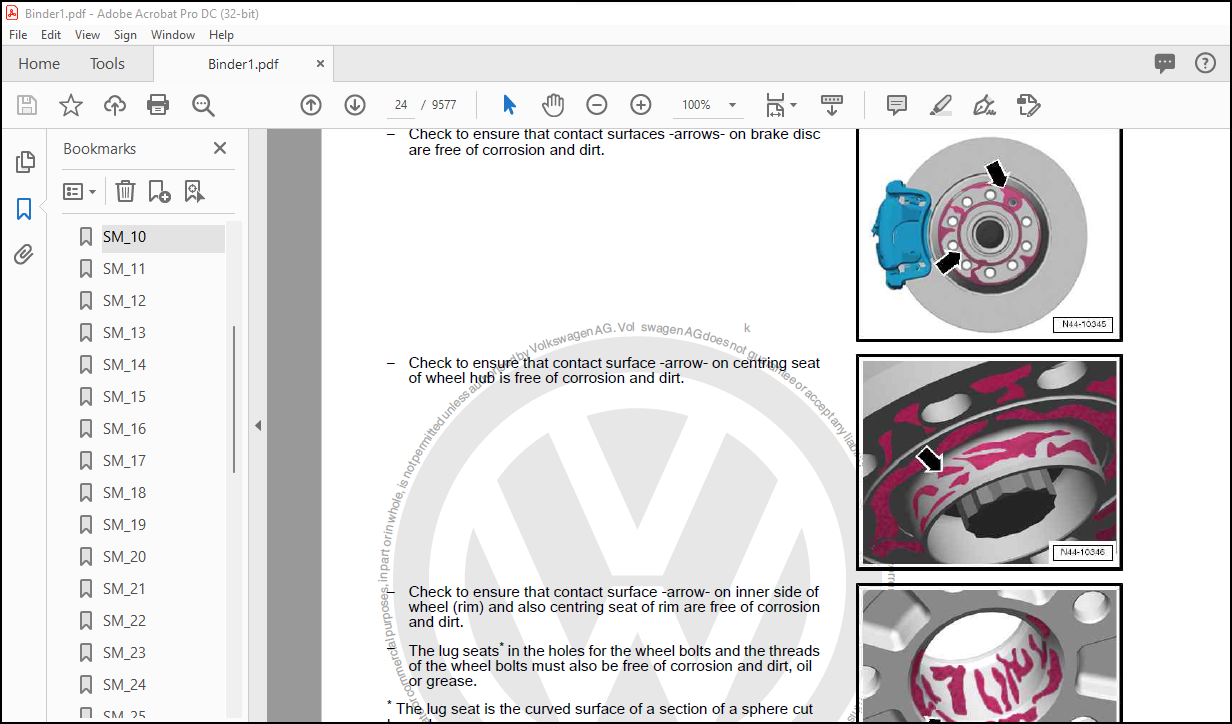Close the Bookmarks panel
The width and height of the screenshot is (1232, 724).
coord(220,148)
